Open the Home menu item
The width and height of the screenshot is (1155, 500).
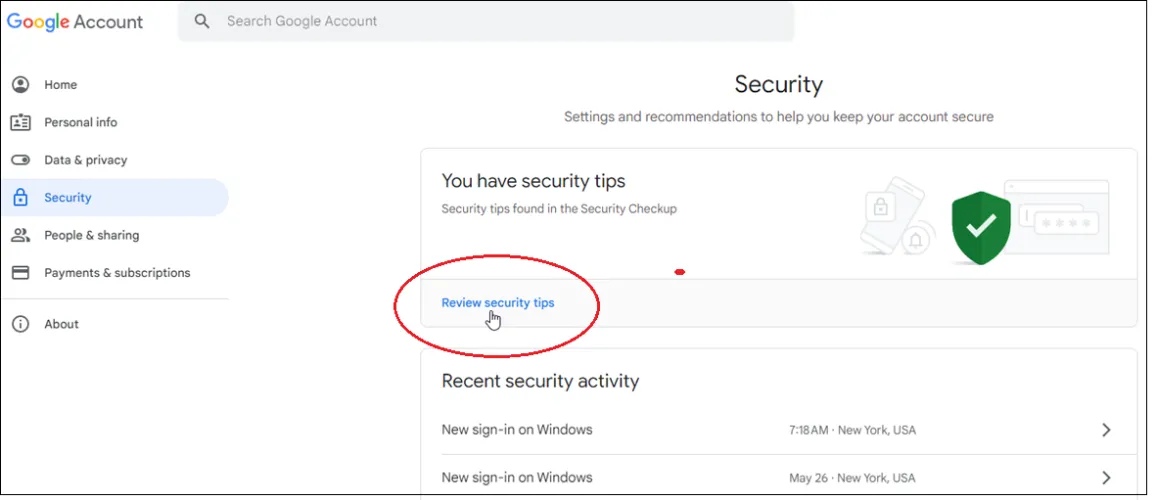(x=60, y=85)
